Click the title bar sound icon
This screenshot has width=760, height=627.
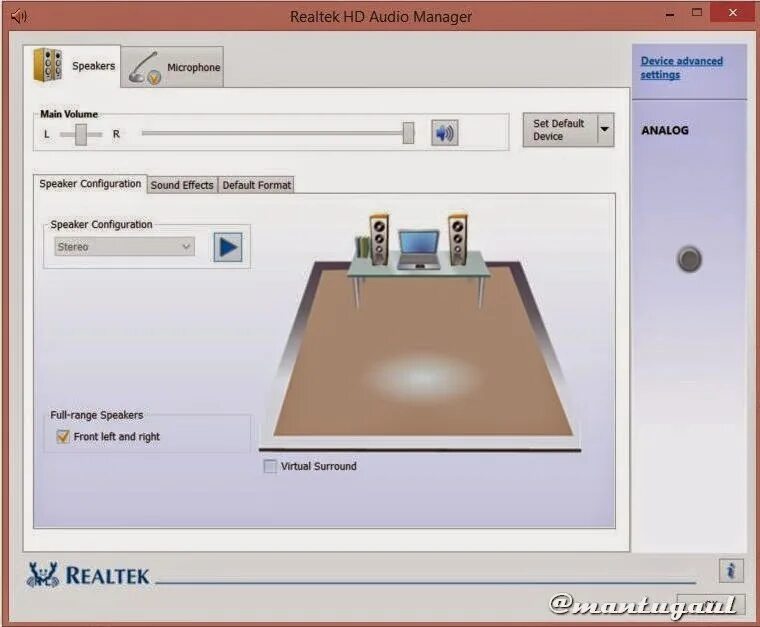tap(20, 16)
